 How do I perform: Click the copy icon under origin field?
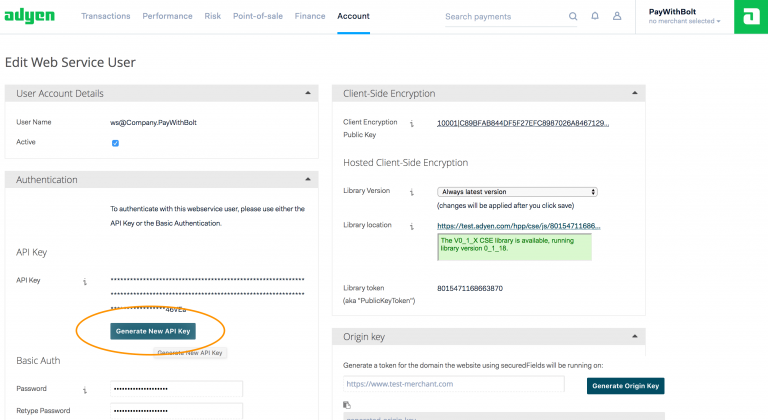(347, 405)
